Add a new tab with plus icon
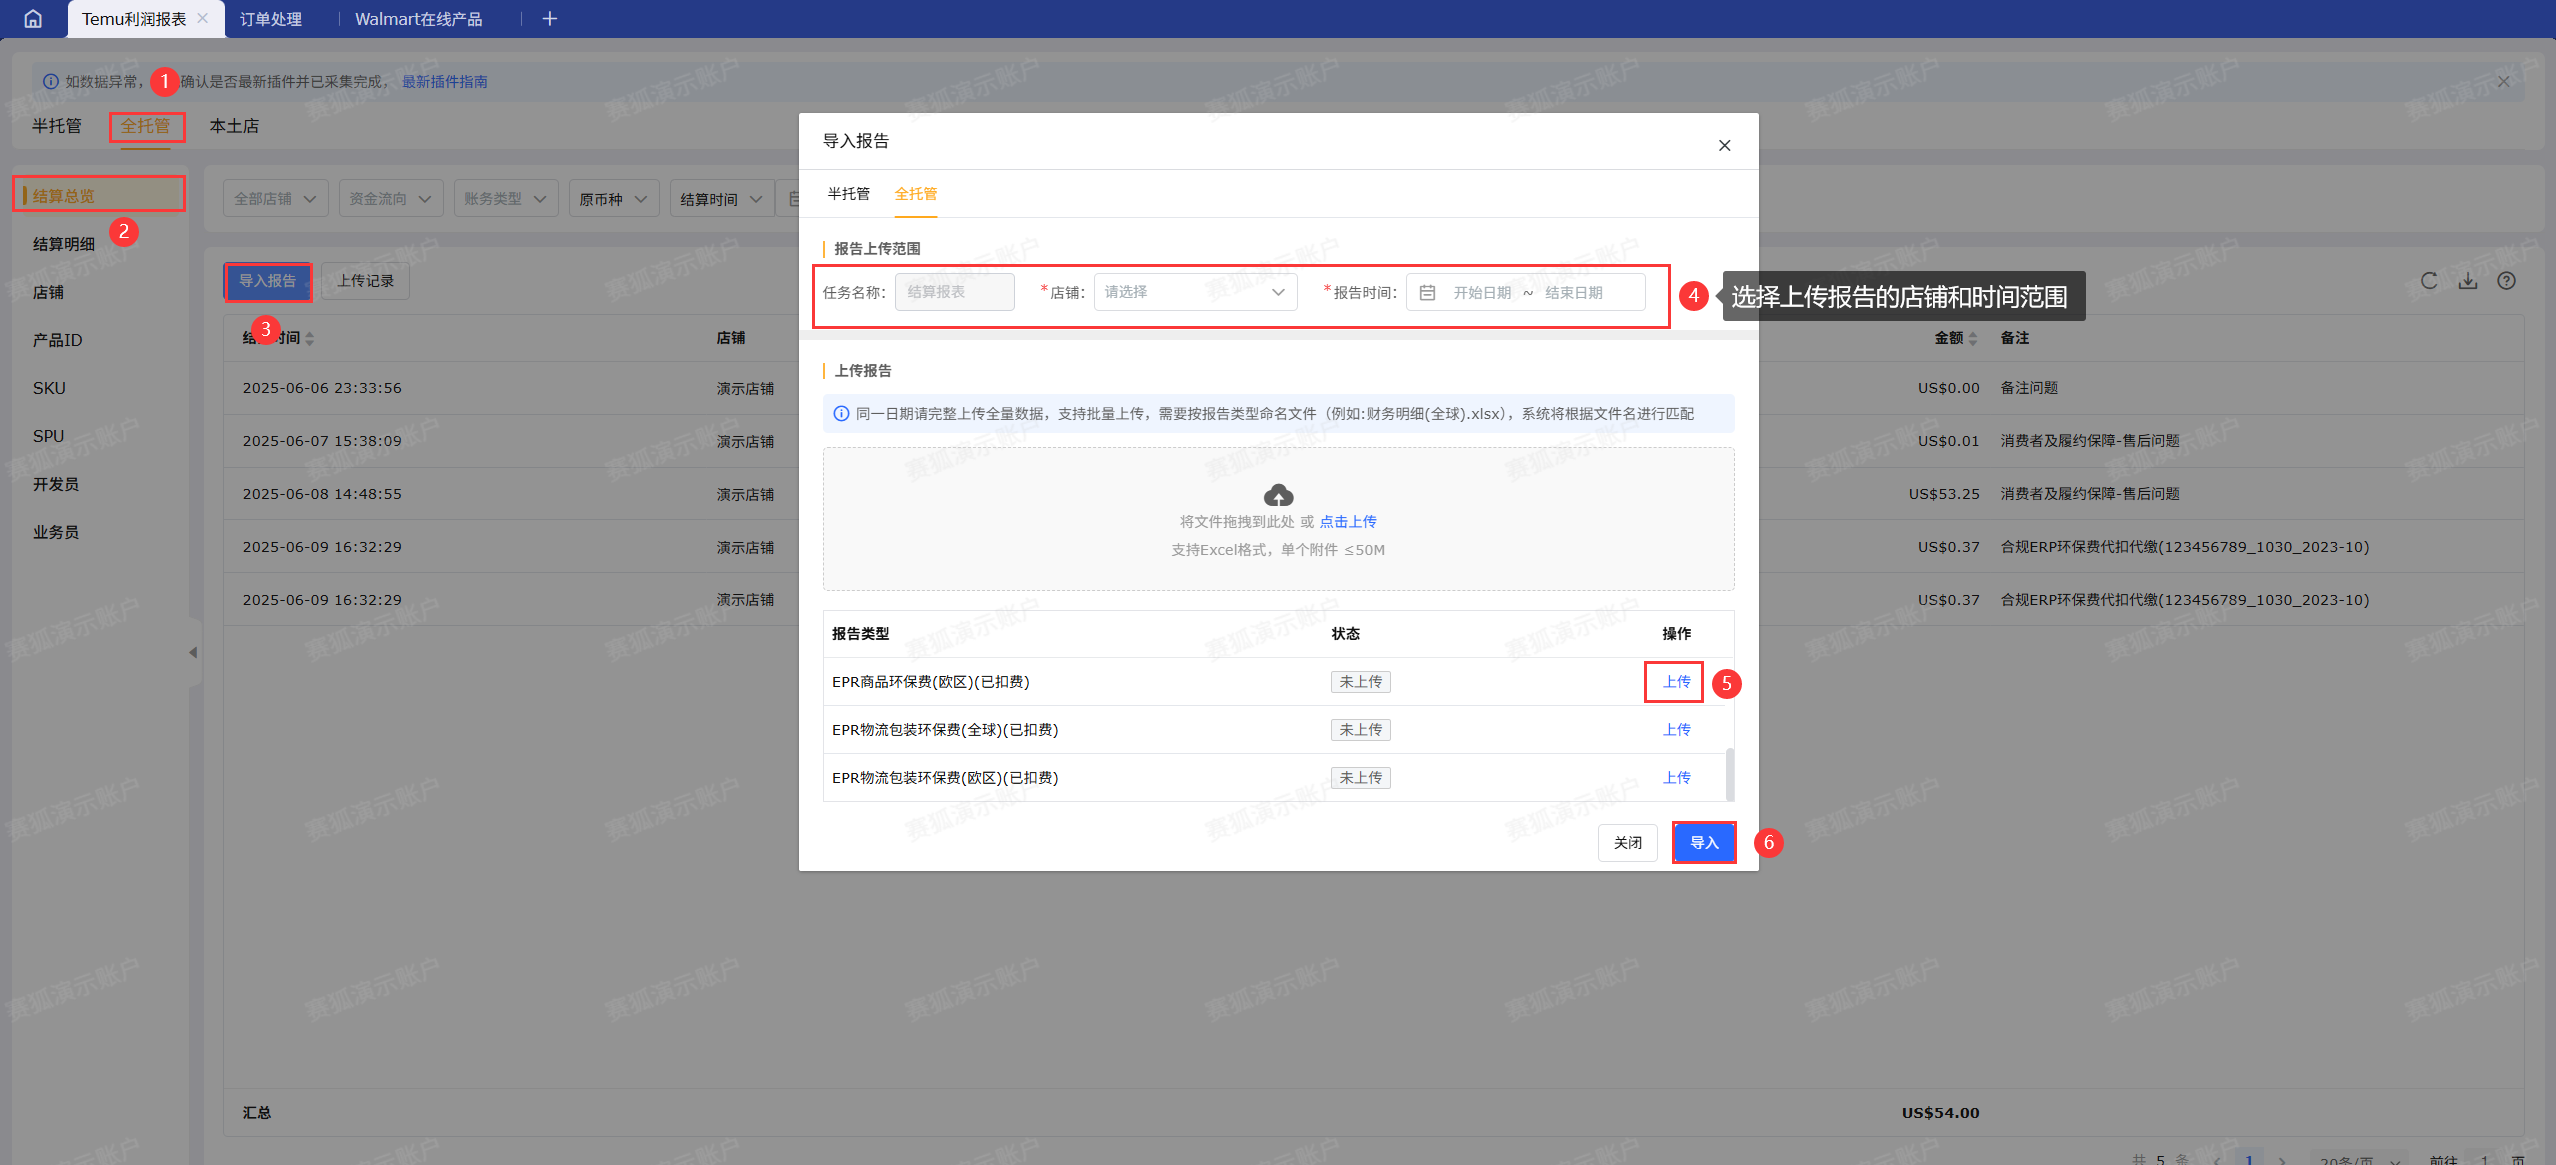Image resolution: width=2556 pixels, height=1165 pixels. point(549,19)
